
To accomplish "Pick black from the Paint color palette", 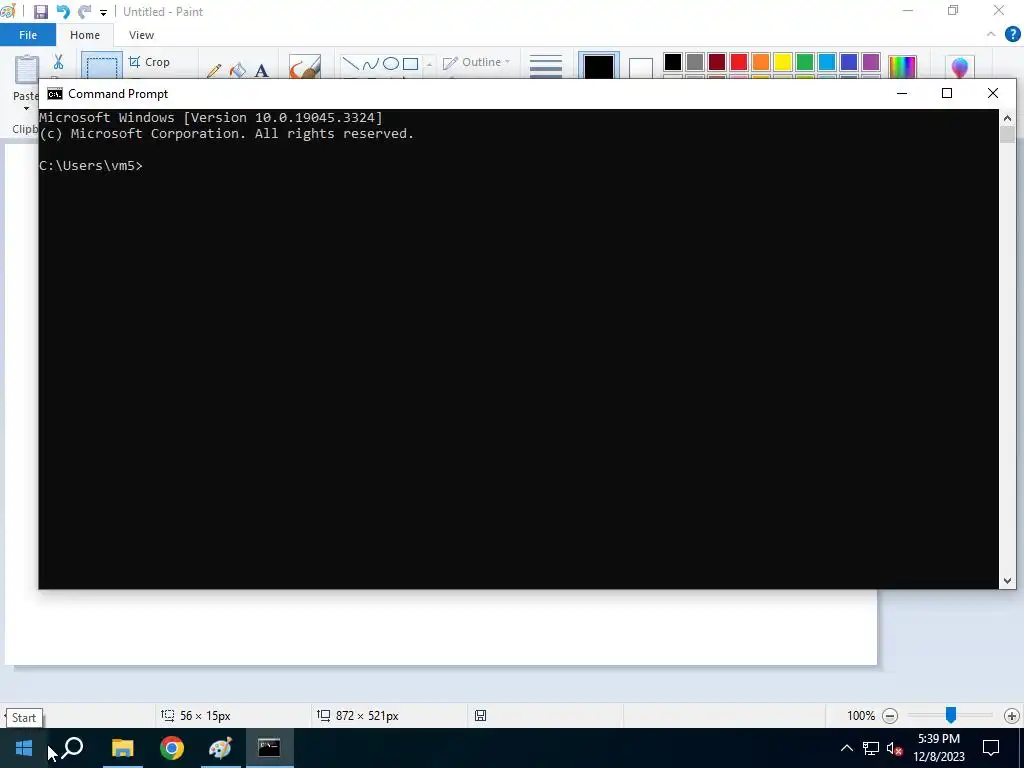I will tap(673, 62).
